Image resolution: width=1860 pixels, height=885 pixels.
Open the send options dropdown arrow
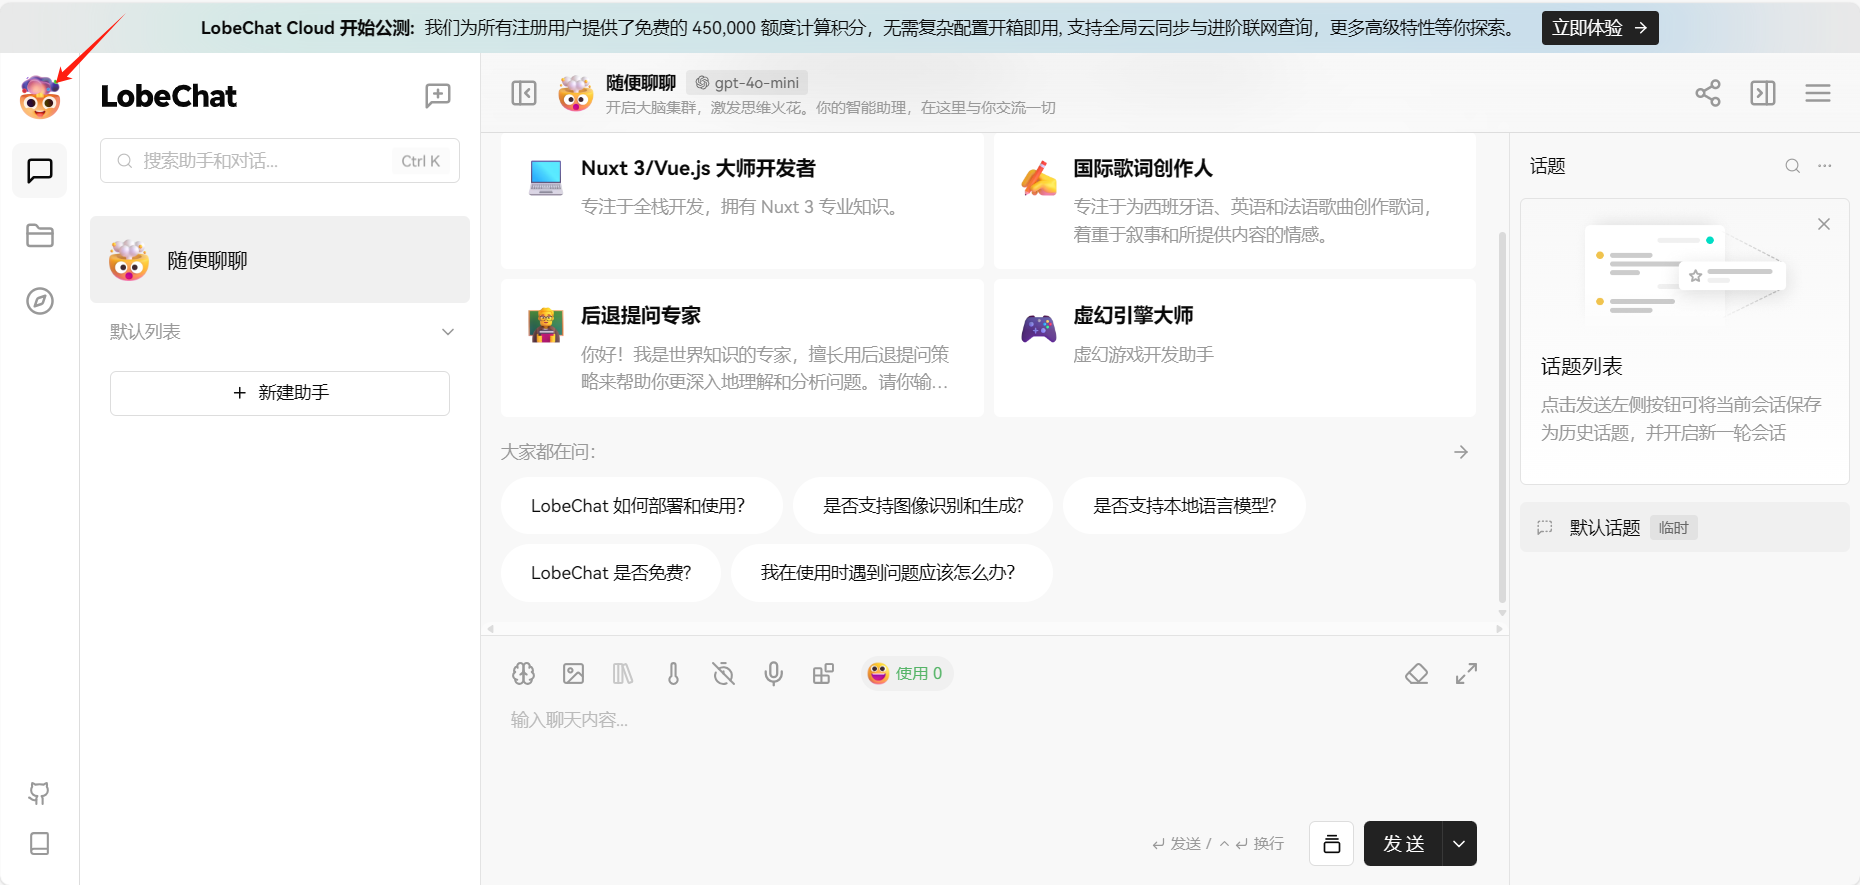coord(1459,844)
